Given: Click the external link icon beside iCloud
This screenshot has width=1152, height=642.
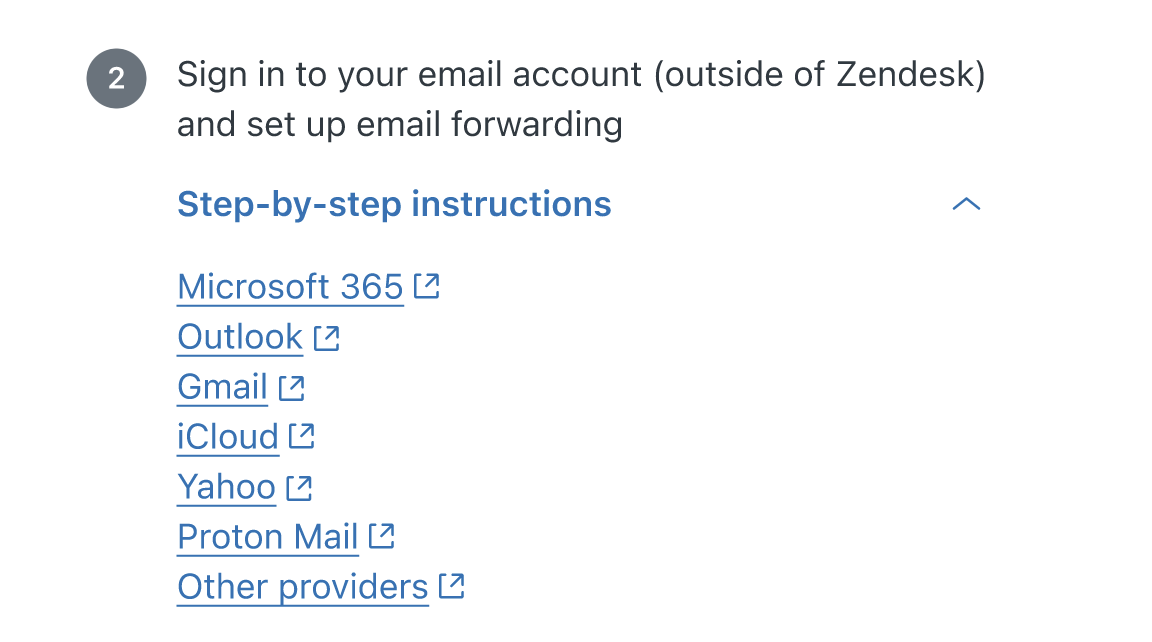Looking at the screenshot, I should (x=302, y=436).
